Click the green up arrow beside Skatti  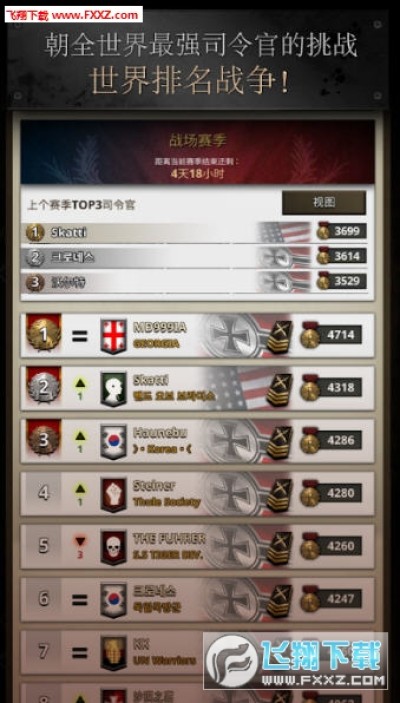tap(80, 388)
